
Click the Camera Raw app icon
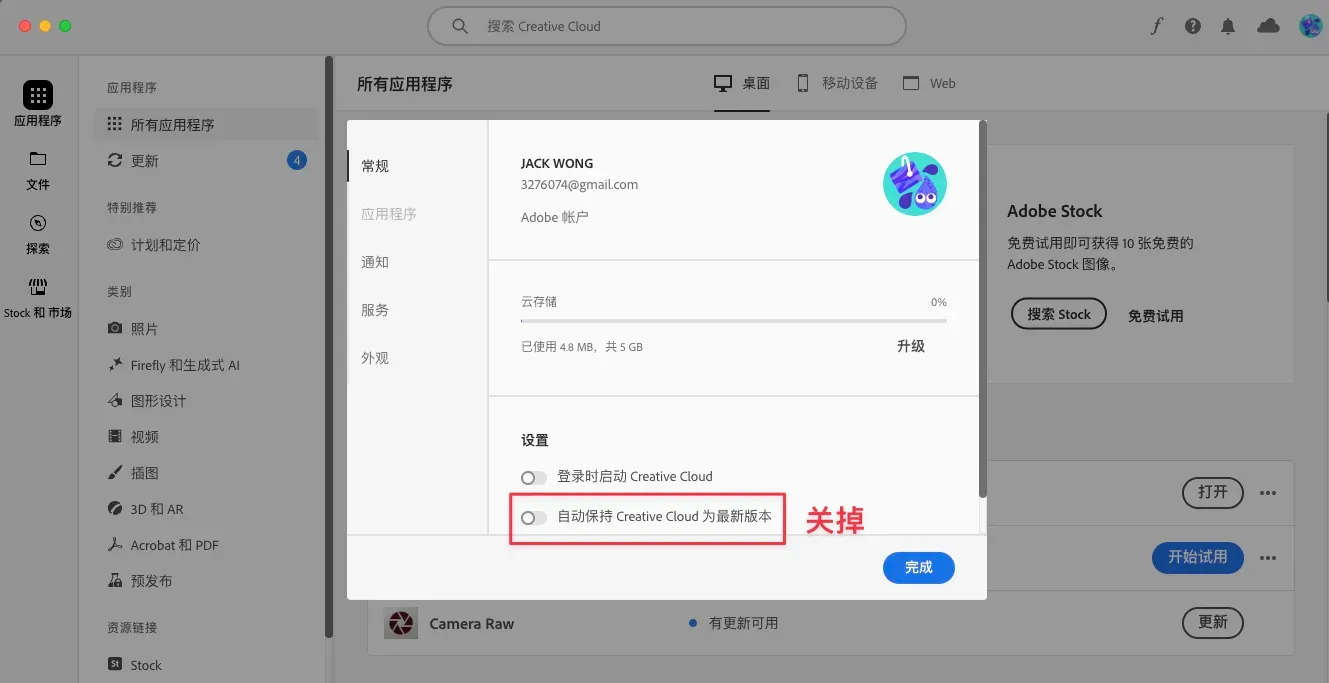pyautogui.click(x=400, y=623)
